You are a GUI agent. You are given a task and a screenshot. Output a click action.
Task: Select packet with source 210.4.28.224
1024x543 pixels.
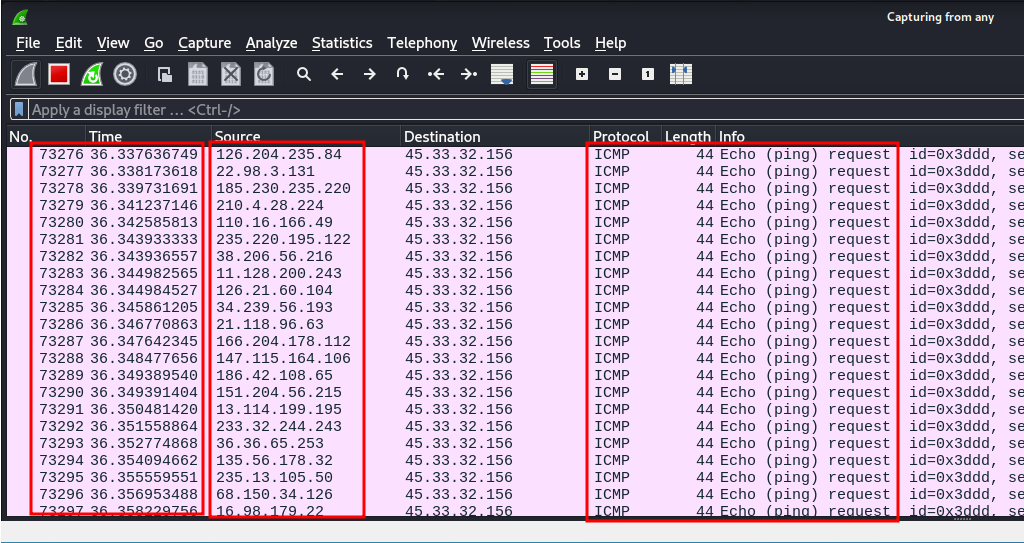pyautogui.click(x=516, y=206)
